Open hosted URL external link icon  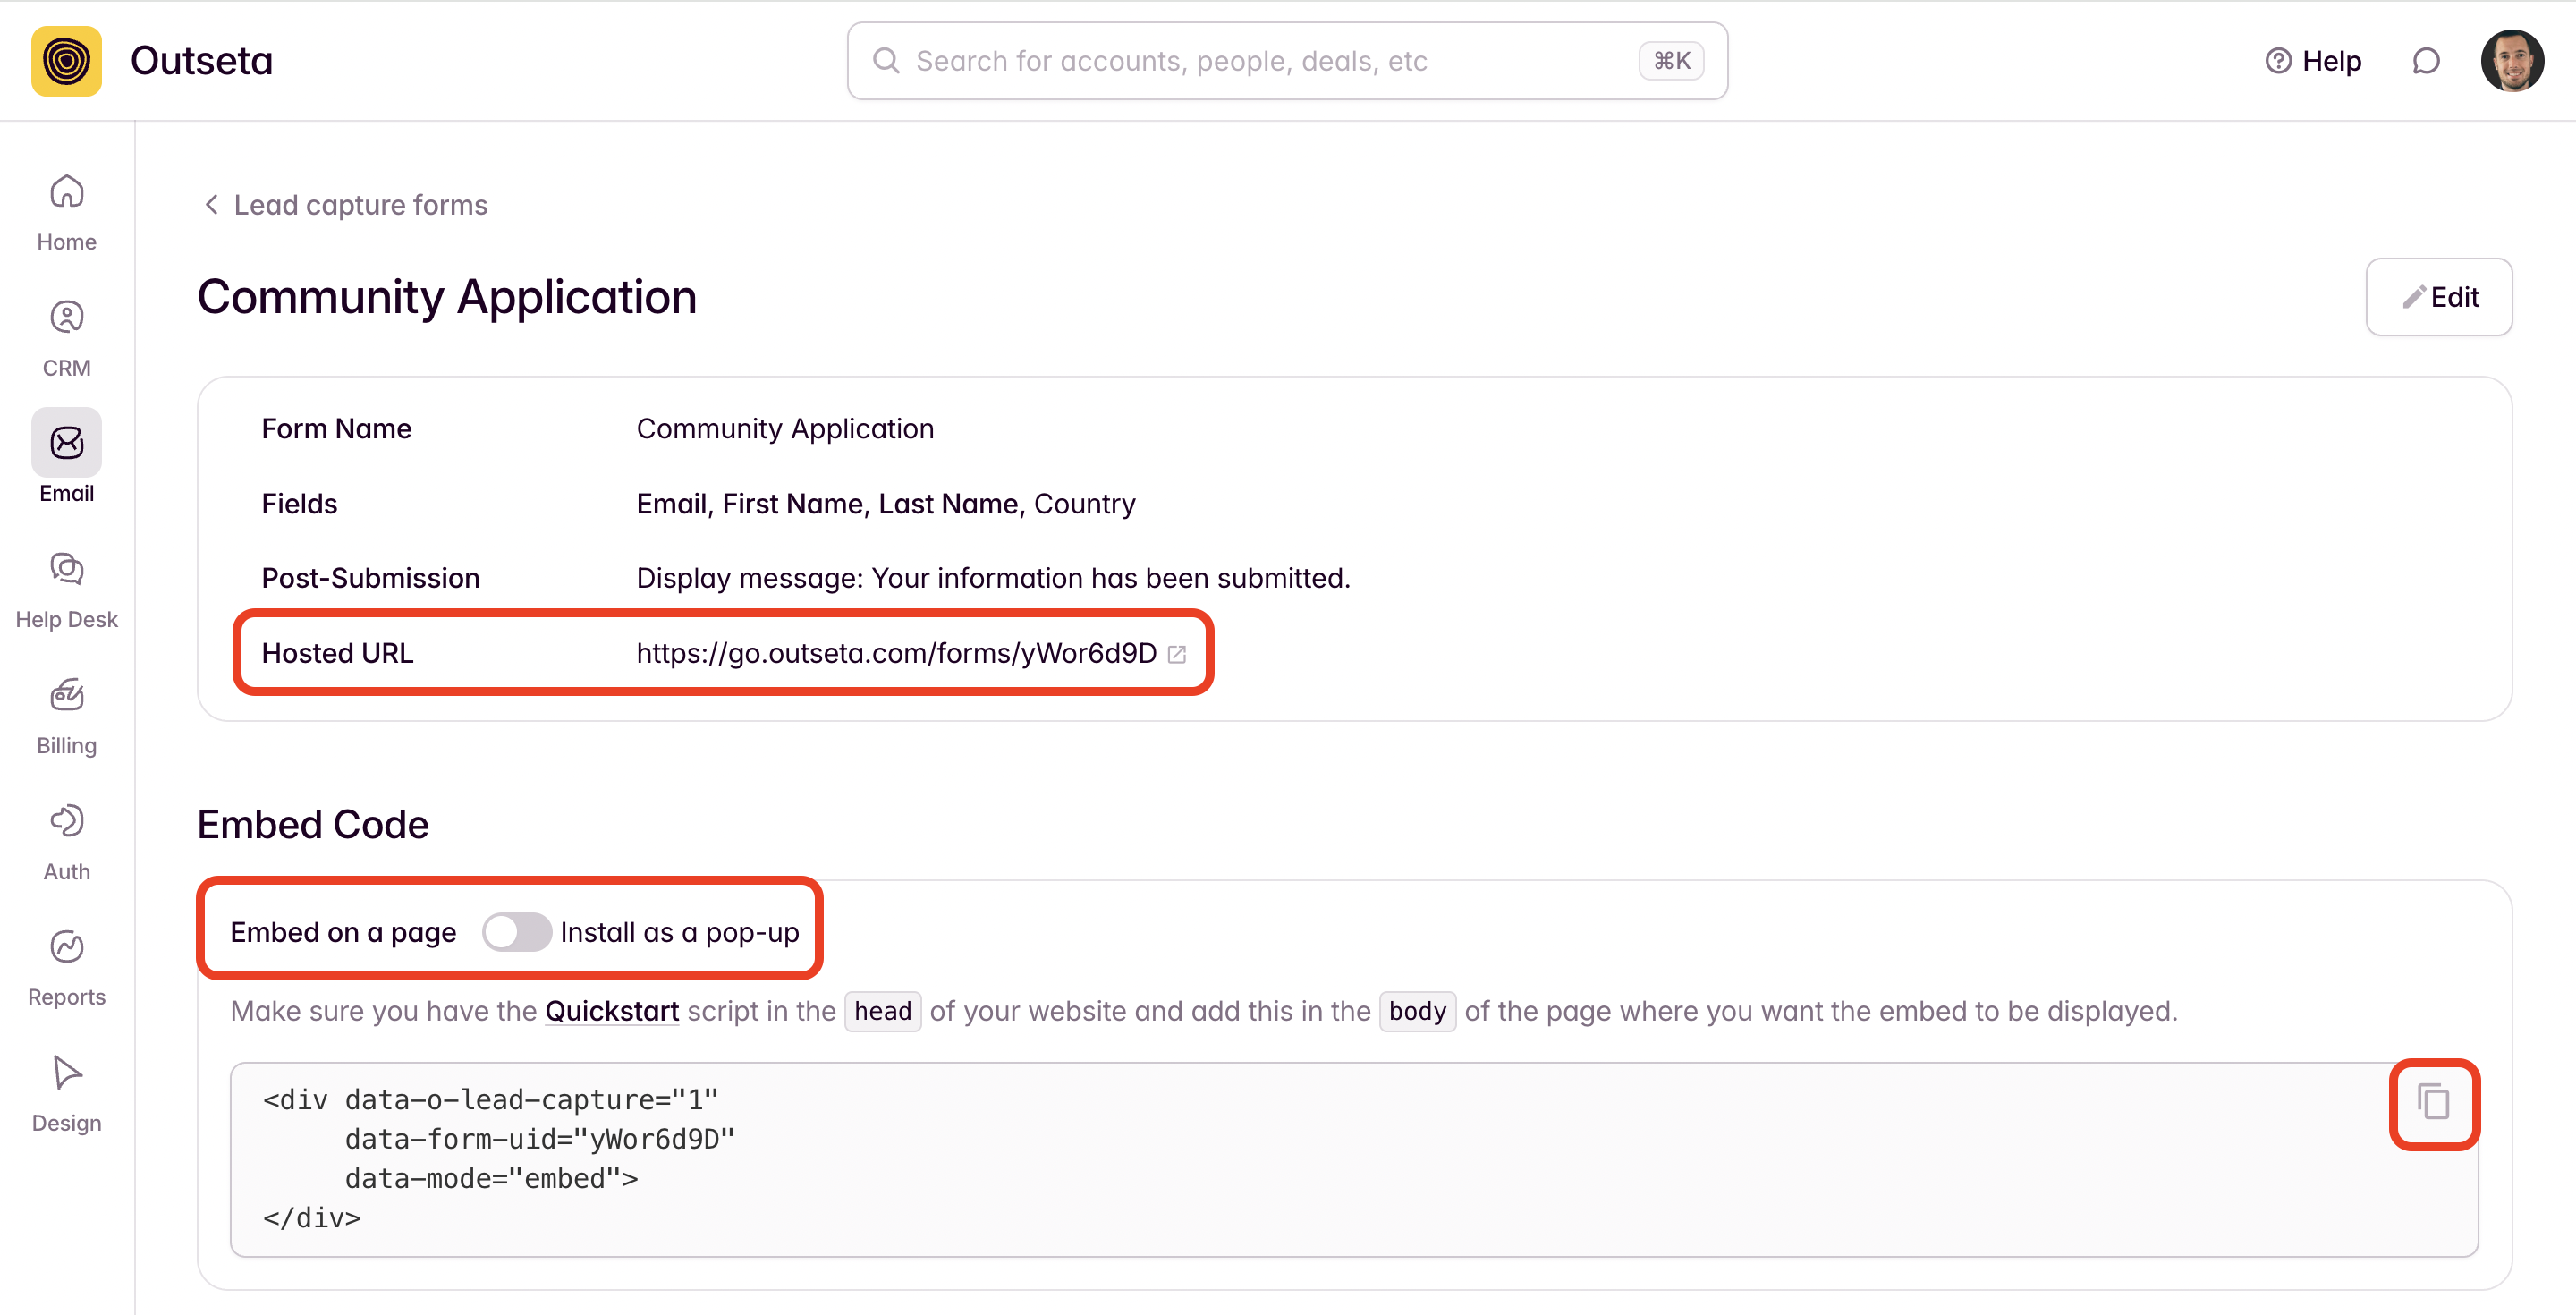[x=1177, y=655]
